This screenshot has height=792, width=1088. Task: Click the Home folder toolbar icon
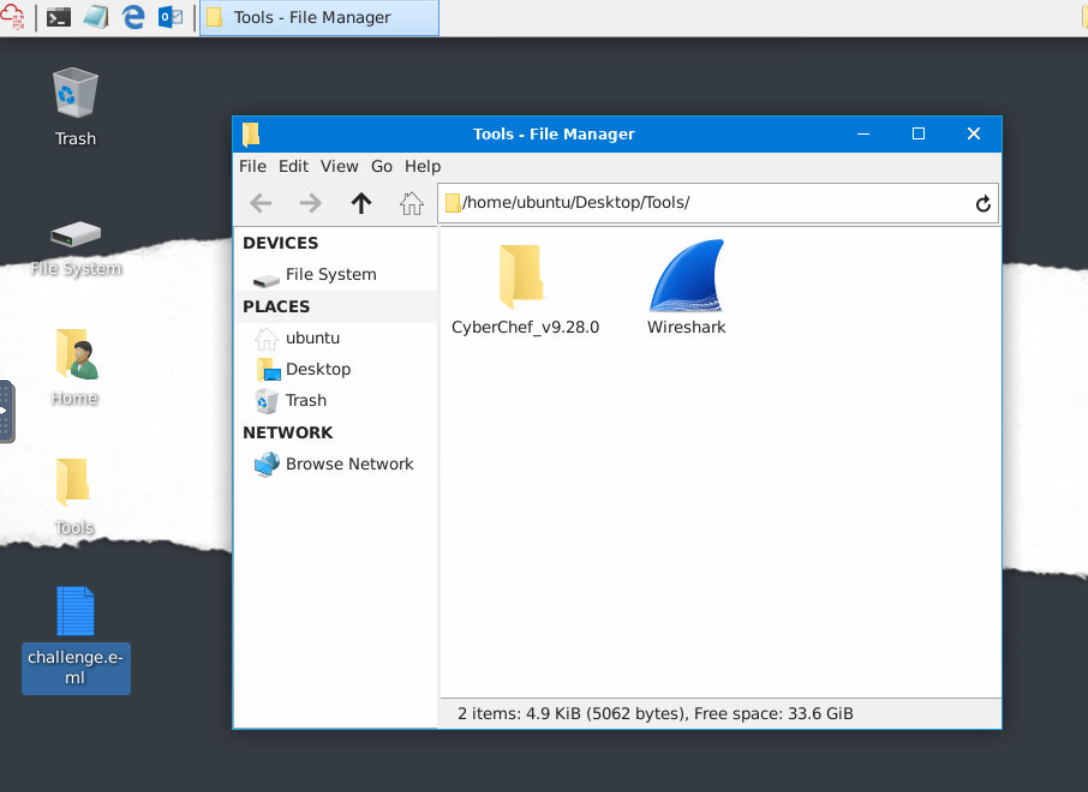411,203
